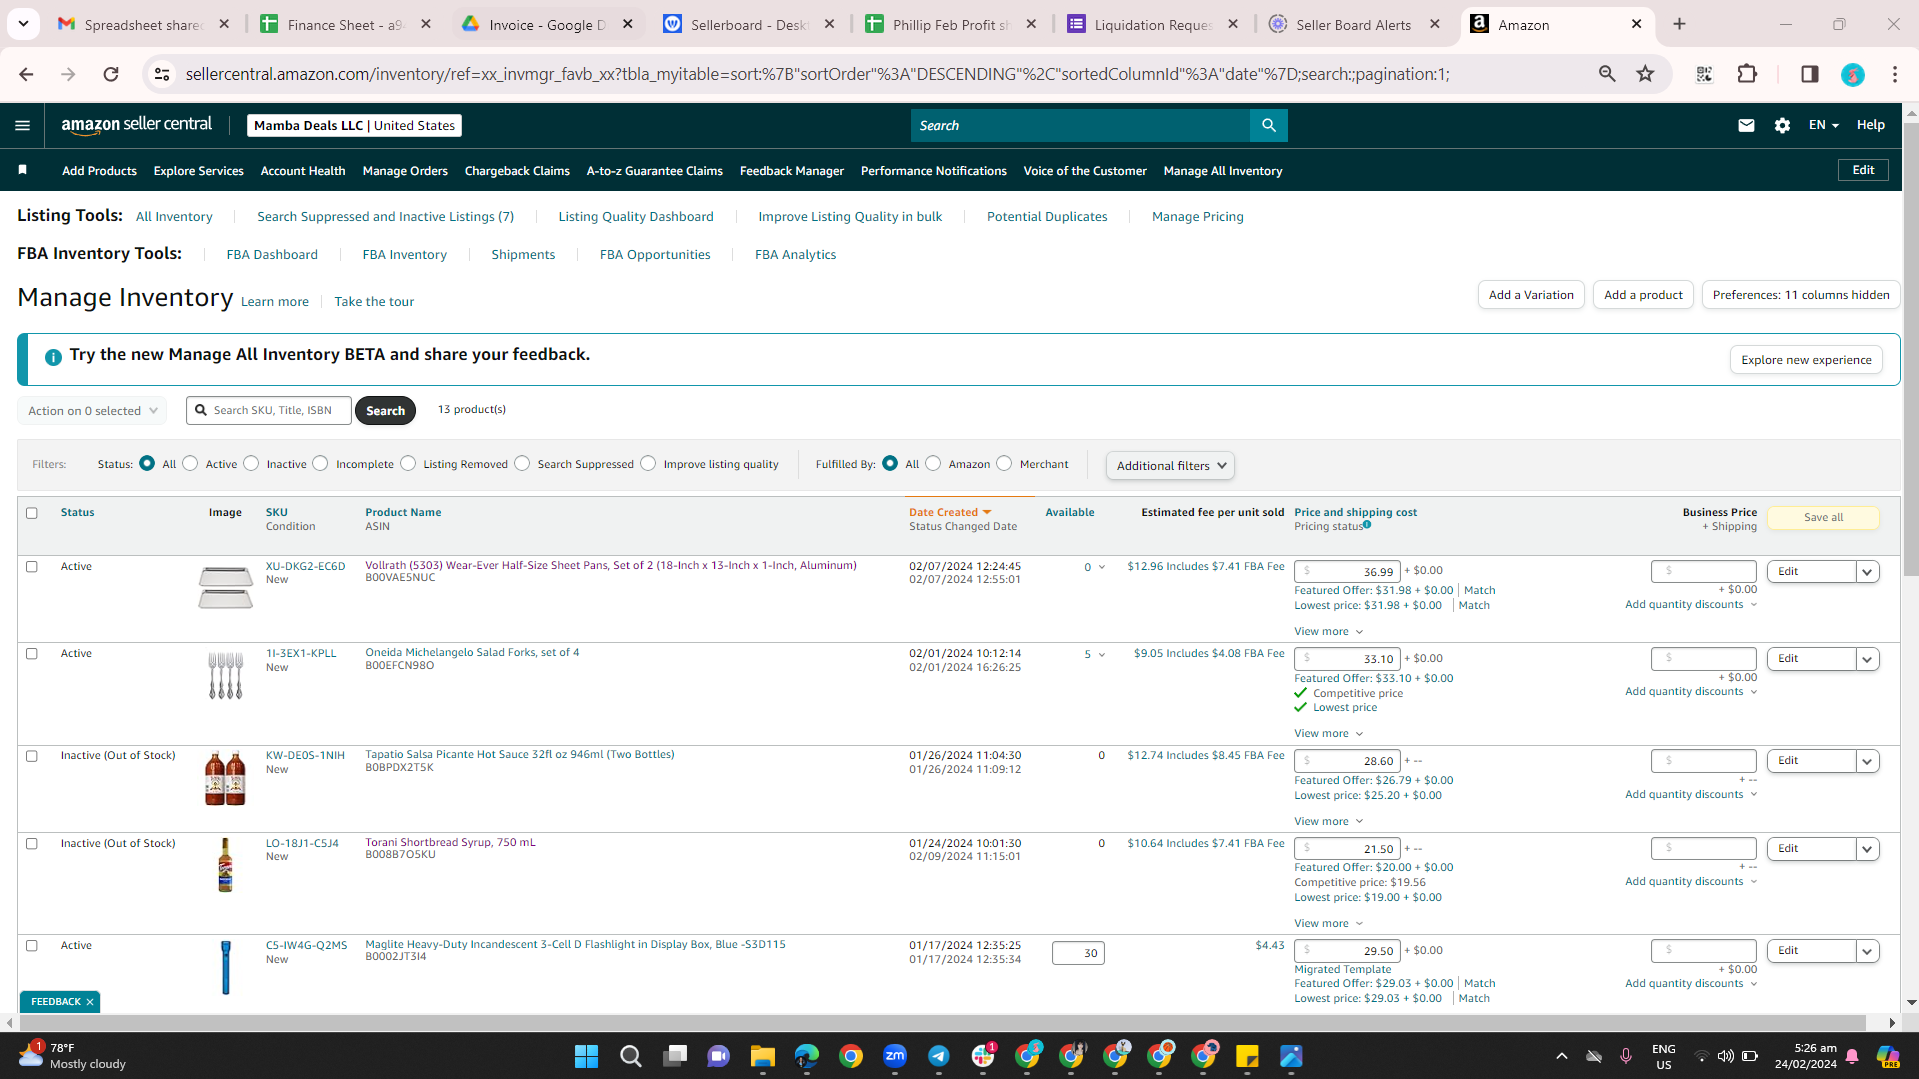
Task: Open the FBA Inventory tool link
Action: pos(404,255)
